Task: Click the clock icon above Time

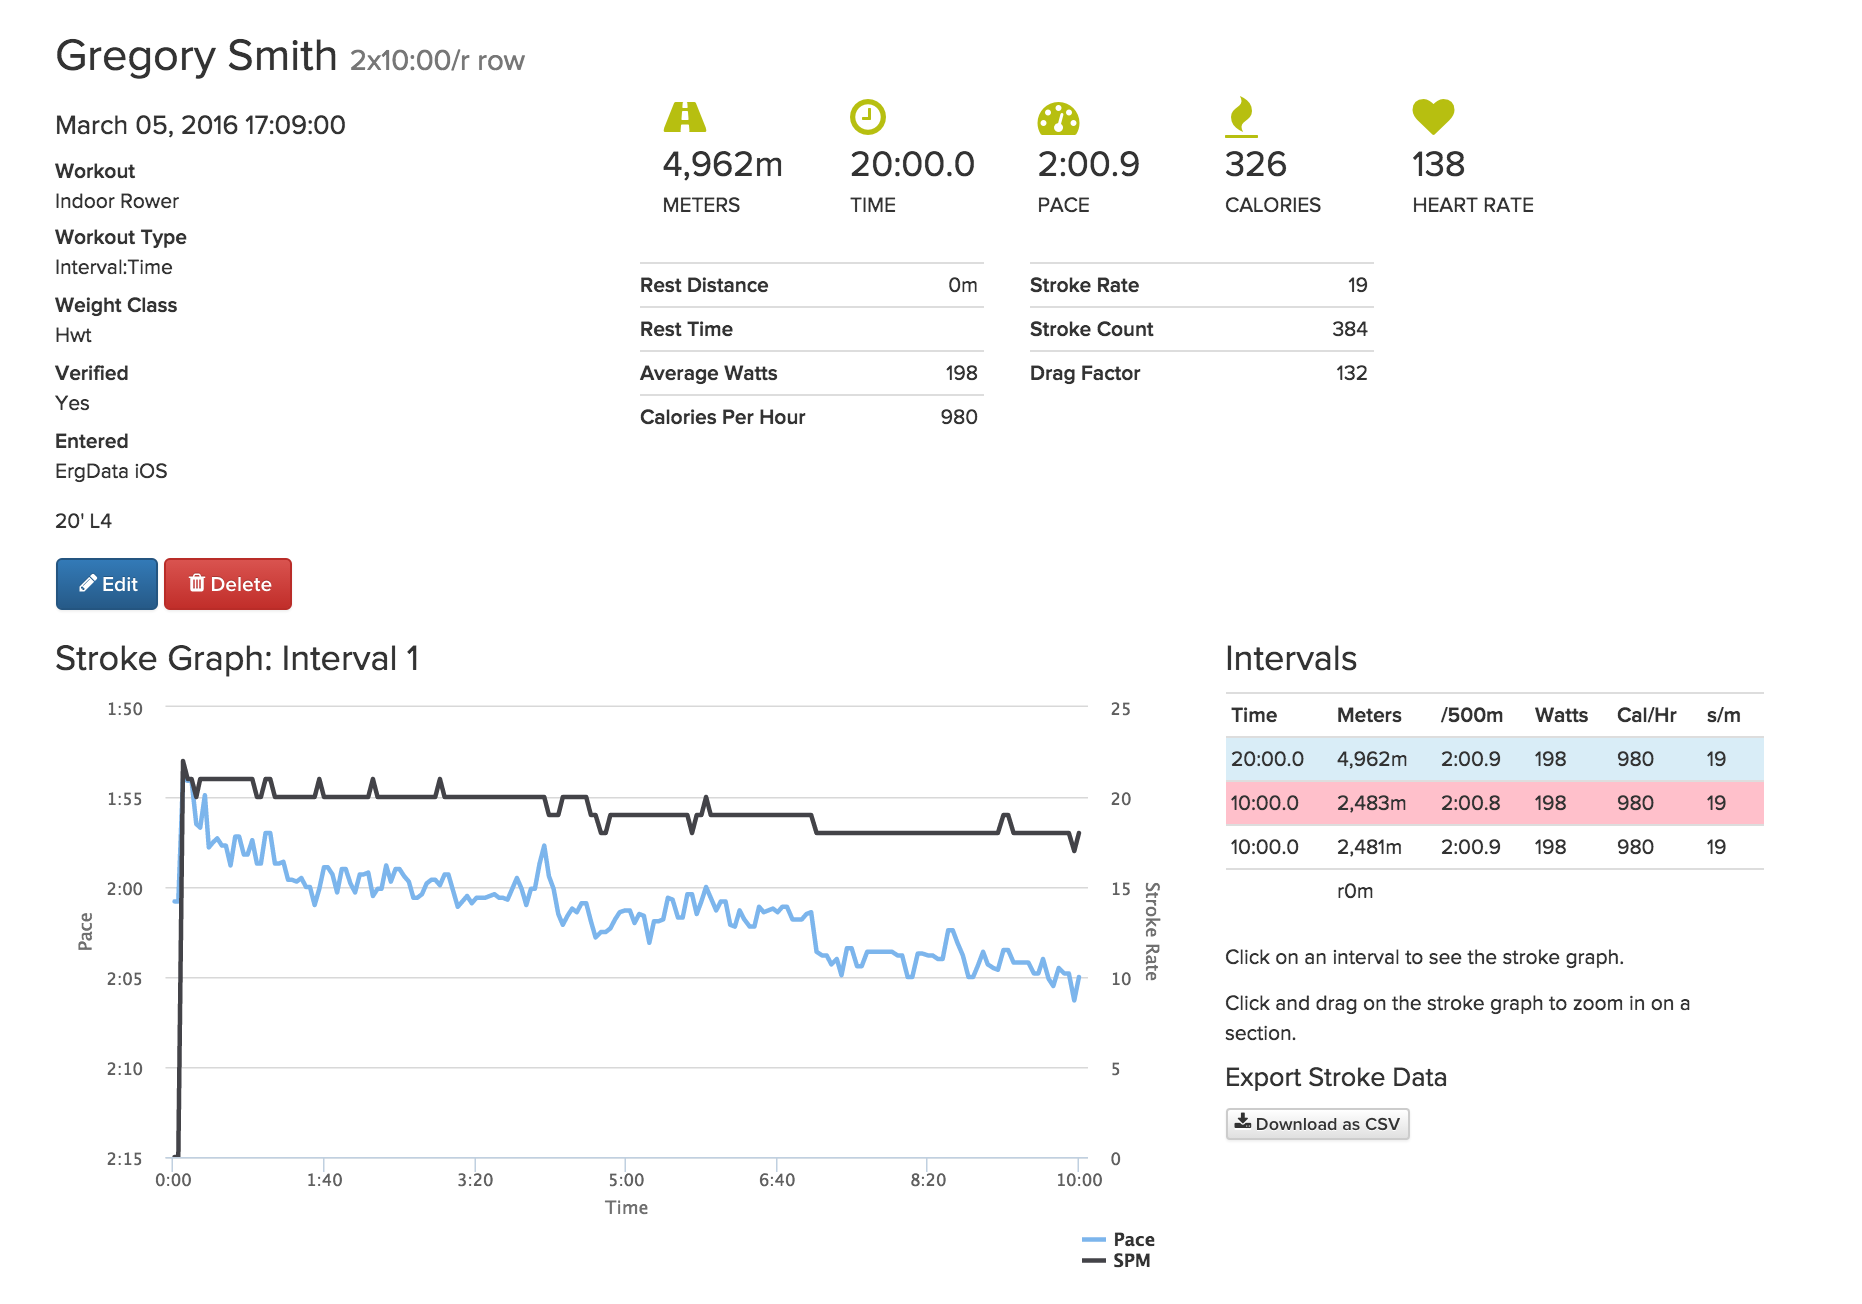Action: point(867,117)
